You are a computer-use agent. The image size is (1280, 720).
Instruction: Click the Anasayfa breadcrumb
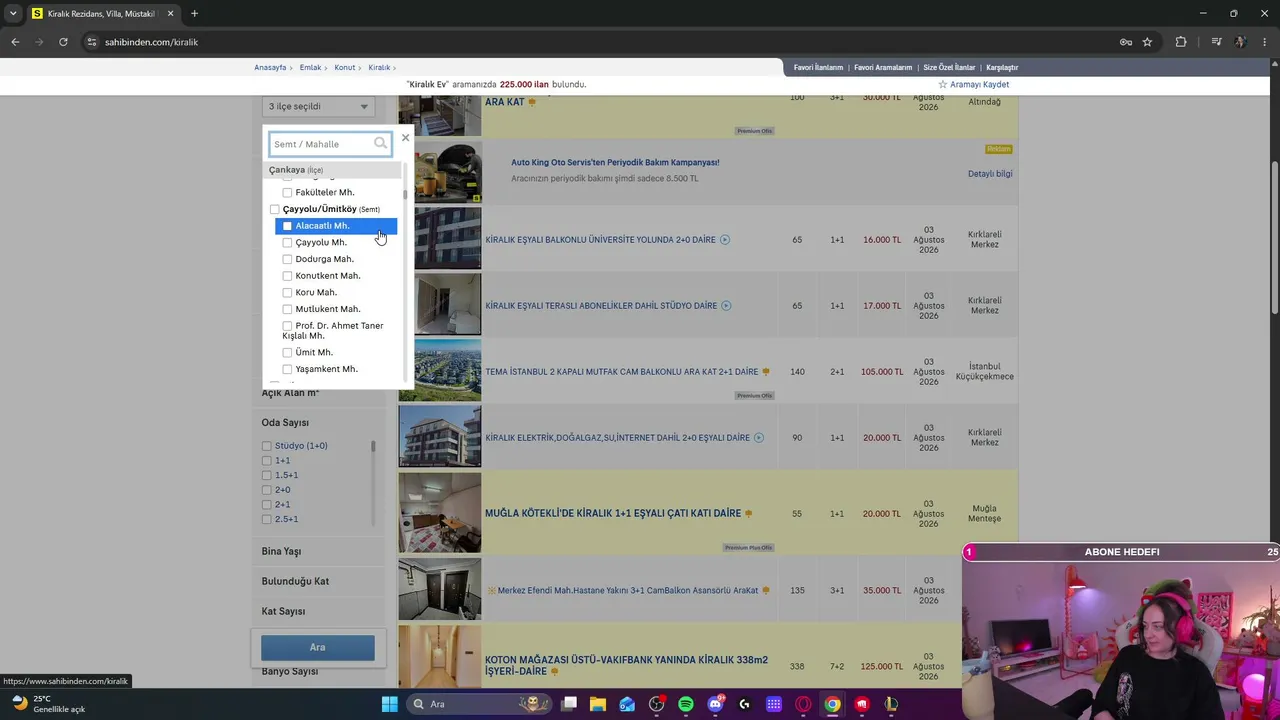pos(270,68)
